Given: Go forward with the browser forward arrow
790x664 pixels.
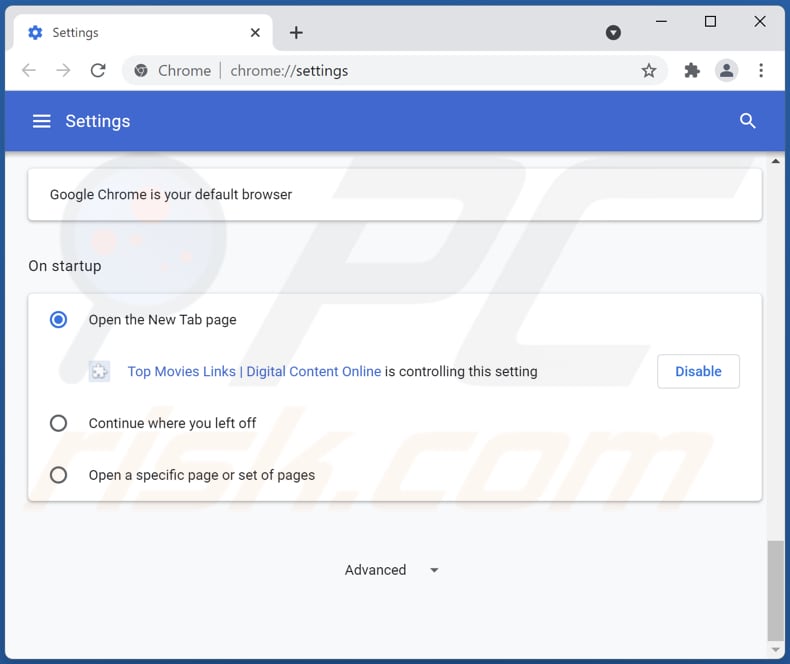Looking at the screenshot, I should click(x=63, y=71).
